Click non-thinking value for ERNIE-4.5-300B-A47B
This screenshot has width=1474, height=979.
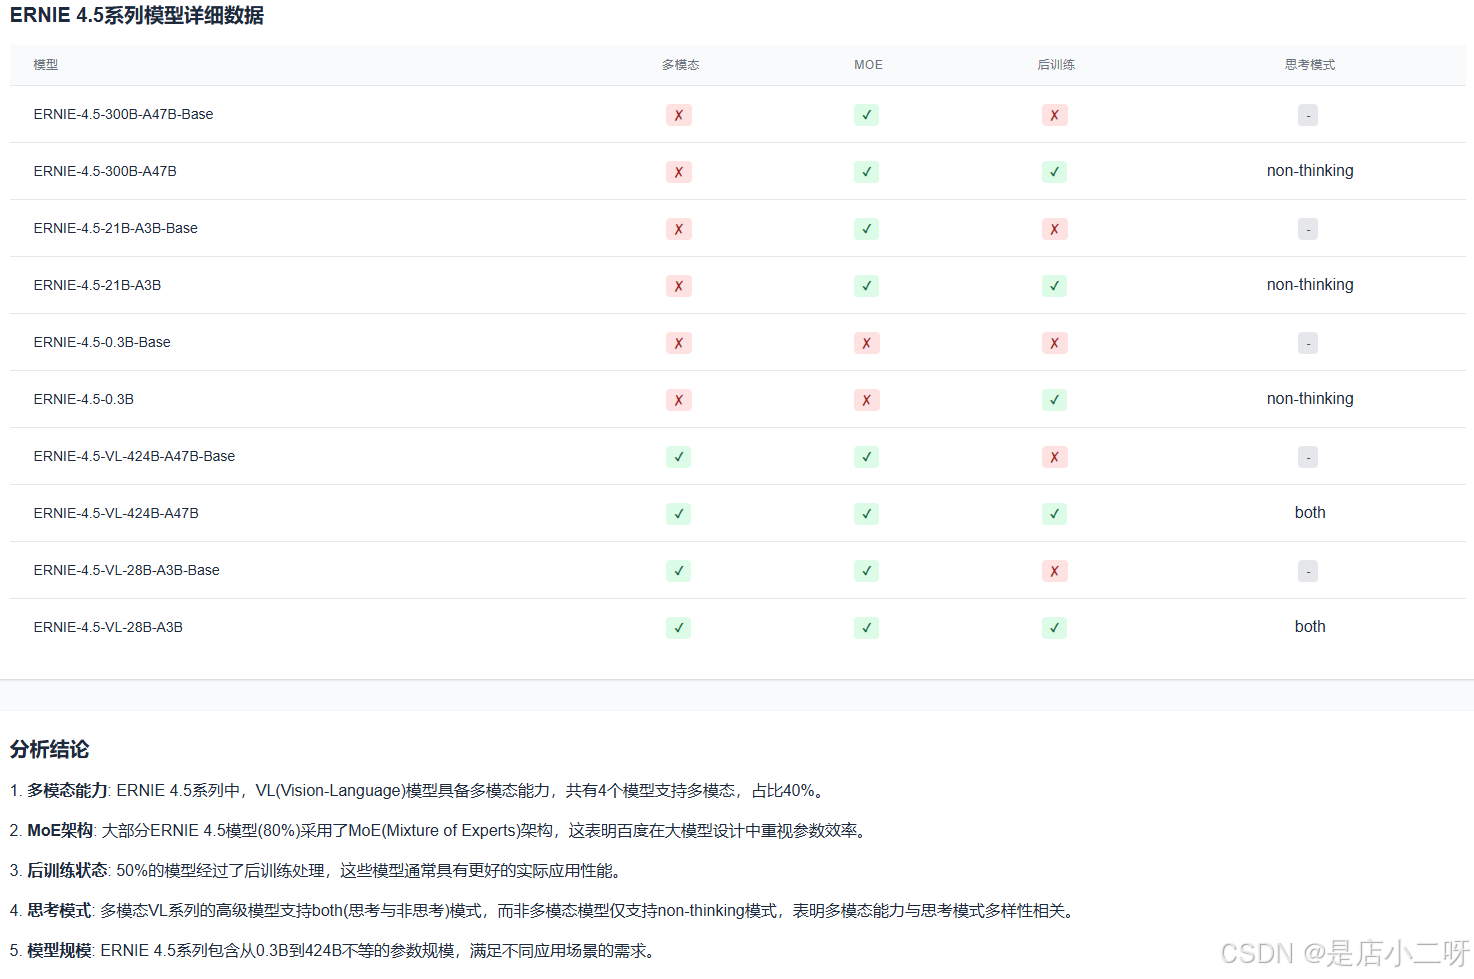(x=1310, y=171)
